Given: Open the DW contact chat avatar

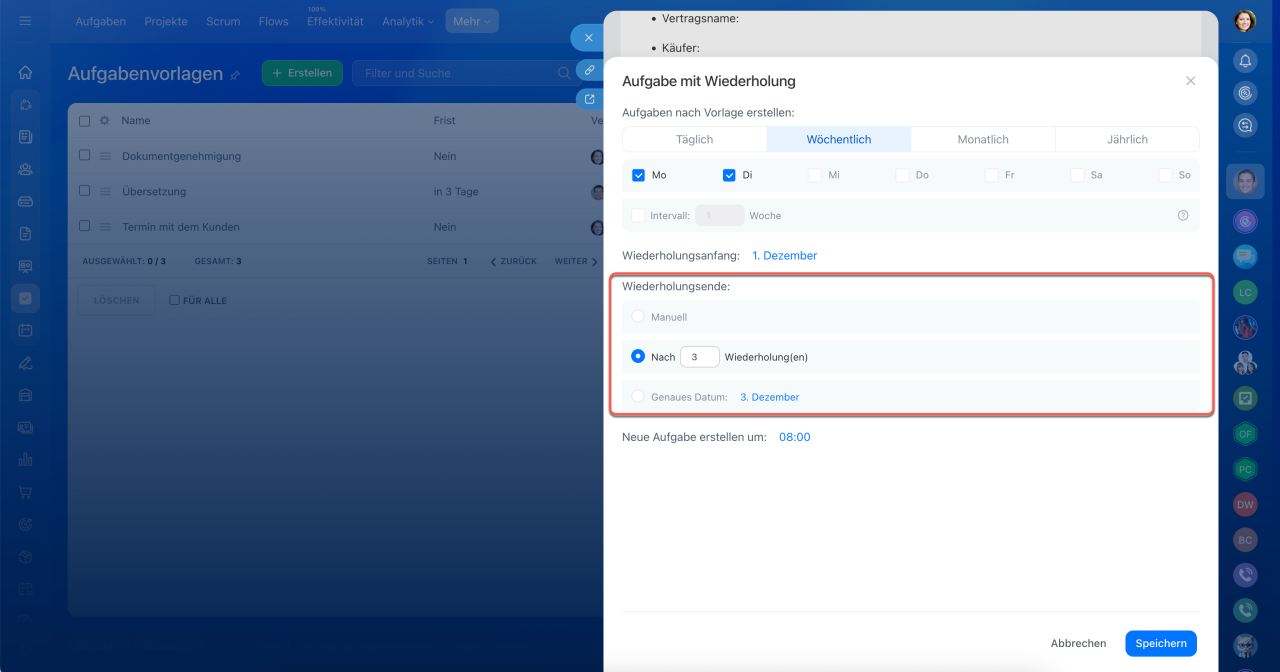Looking at the screenshot, I should pos(1245,505).
